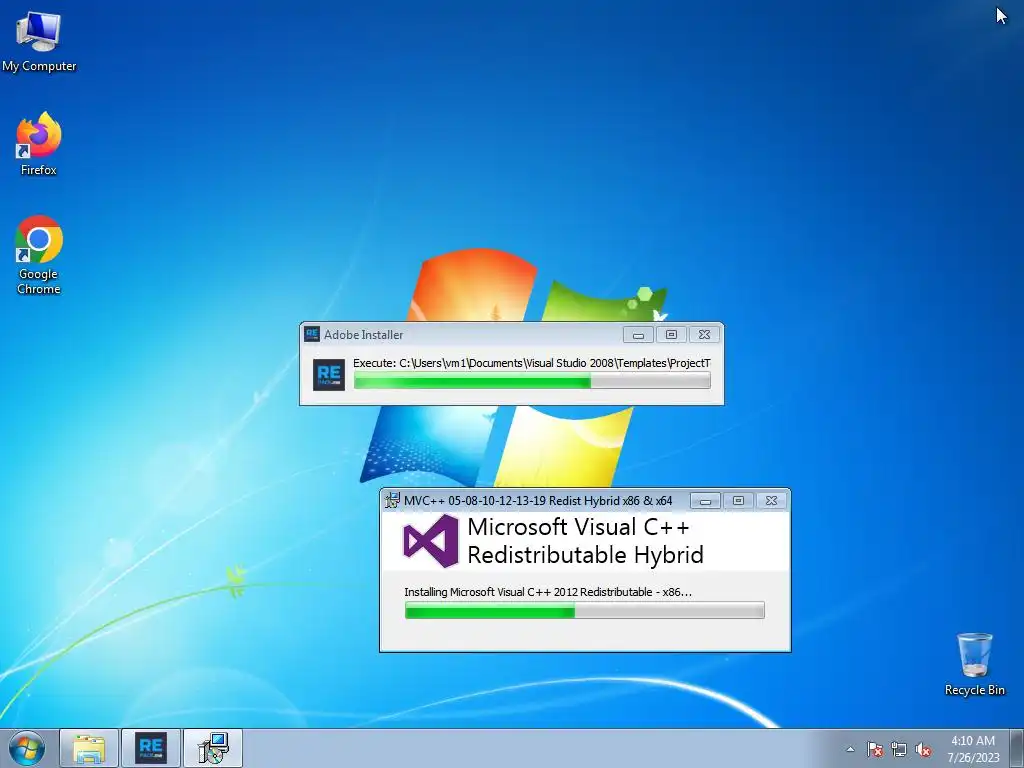This screenshot has width=1024, height=768.
Task: Minimize the Adobe Installer window
Action: [x=638, y=335]
